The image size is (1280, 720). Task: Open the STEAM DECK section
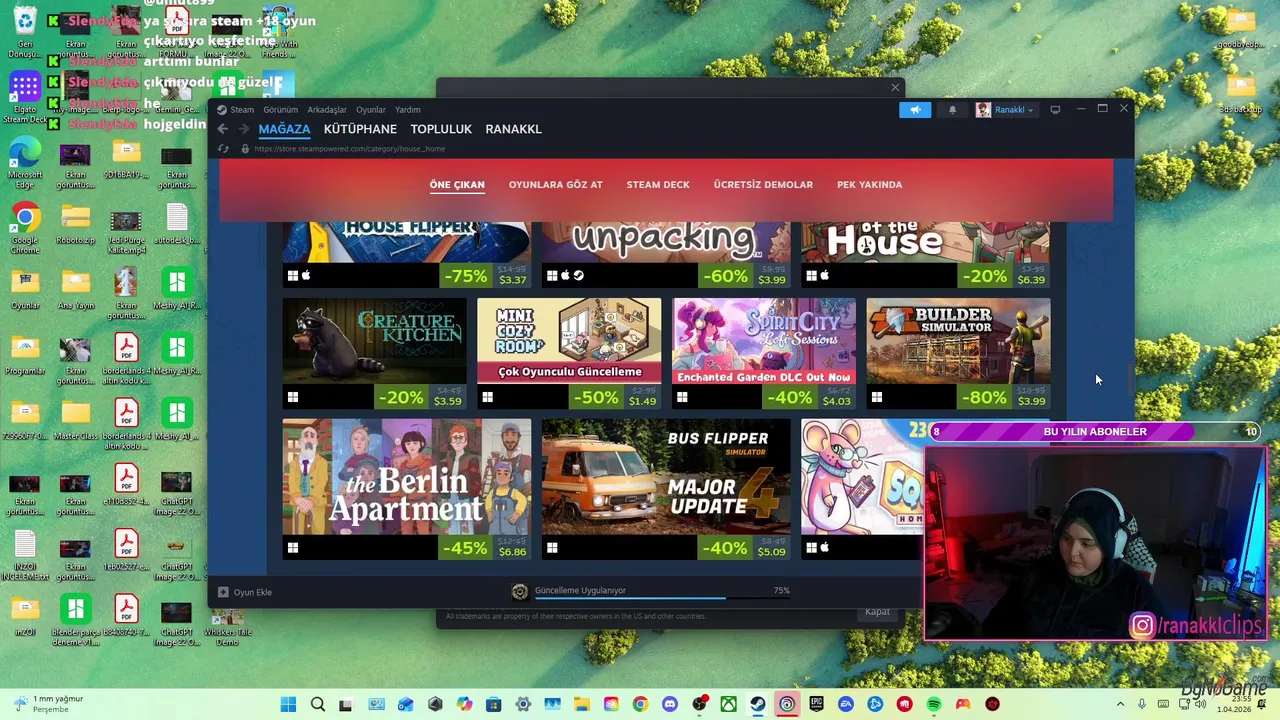pyautogui.click(x=658, y=185)
